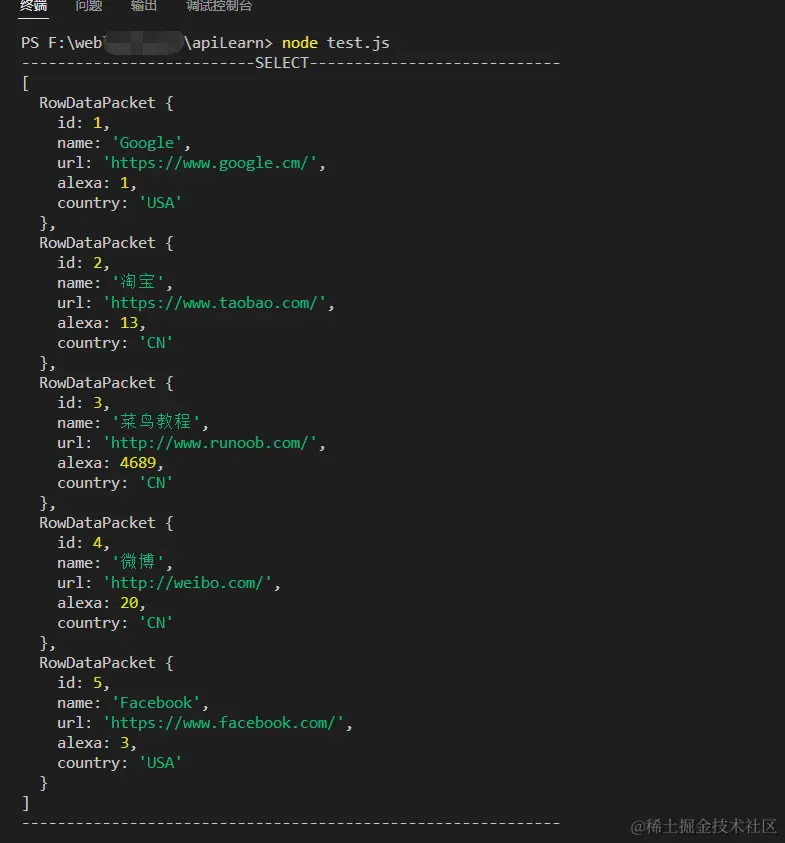Screen dimensions: 785x843
Task: Click the URL 'http://weibo.com/'
Action: click(x=187, y=583)
